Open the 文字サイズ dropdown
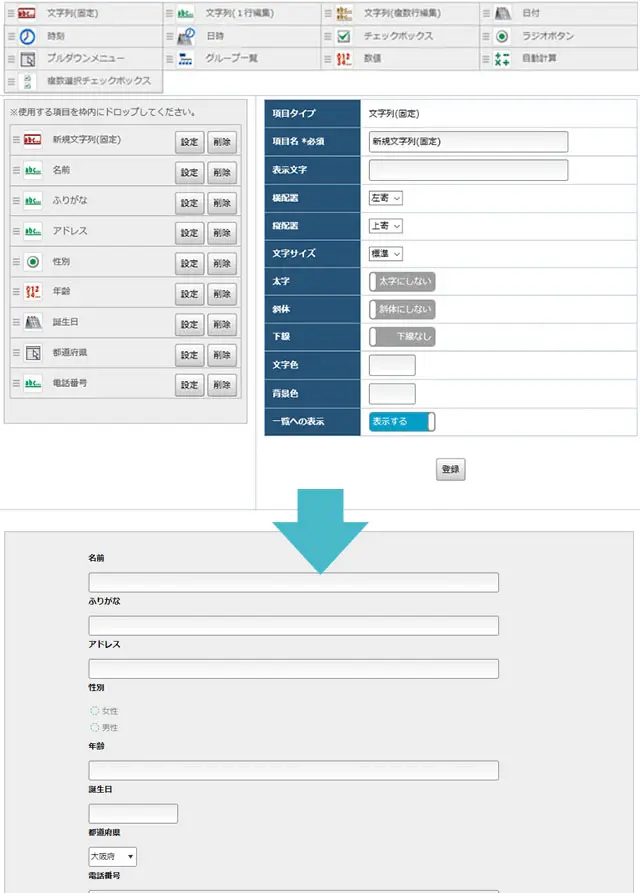 click(x=386, y=254)
